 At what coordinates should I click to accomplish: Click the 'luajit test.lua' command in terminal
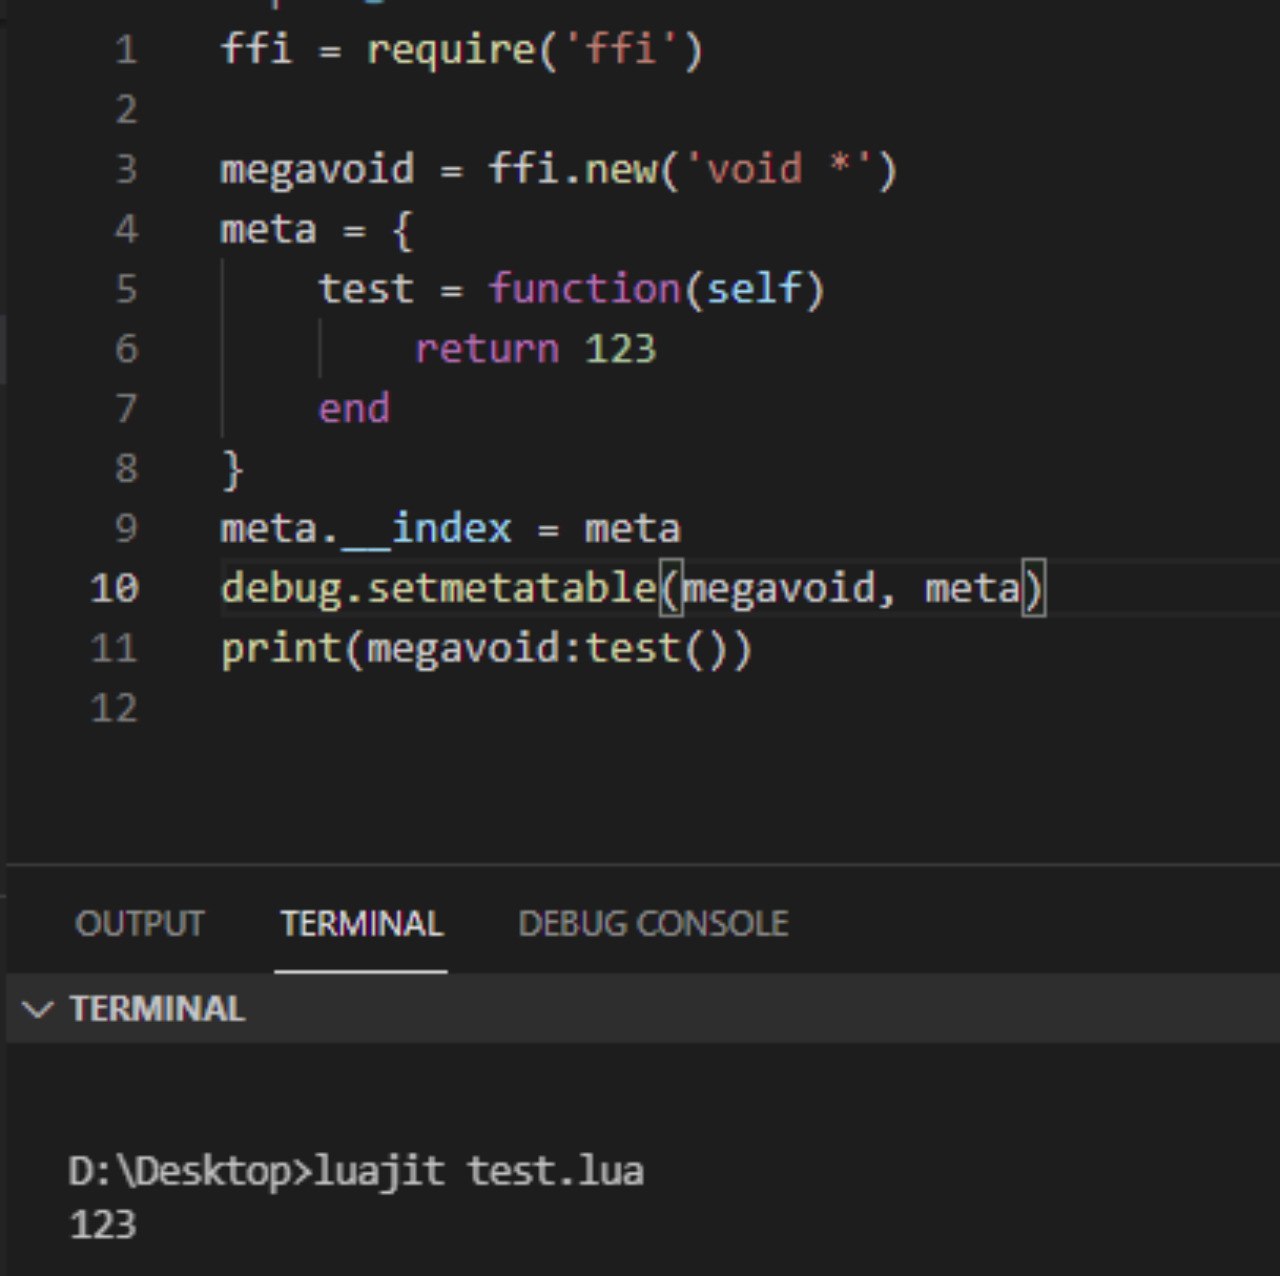479,1170
